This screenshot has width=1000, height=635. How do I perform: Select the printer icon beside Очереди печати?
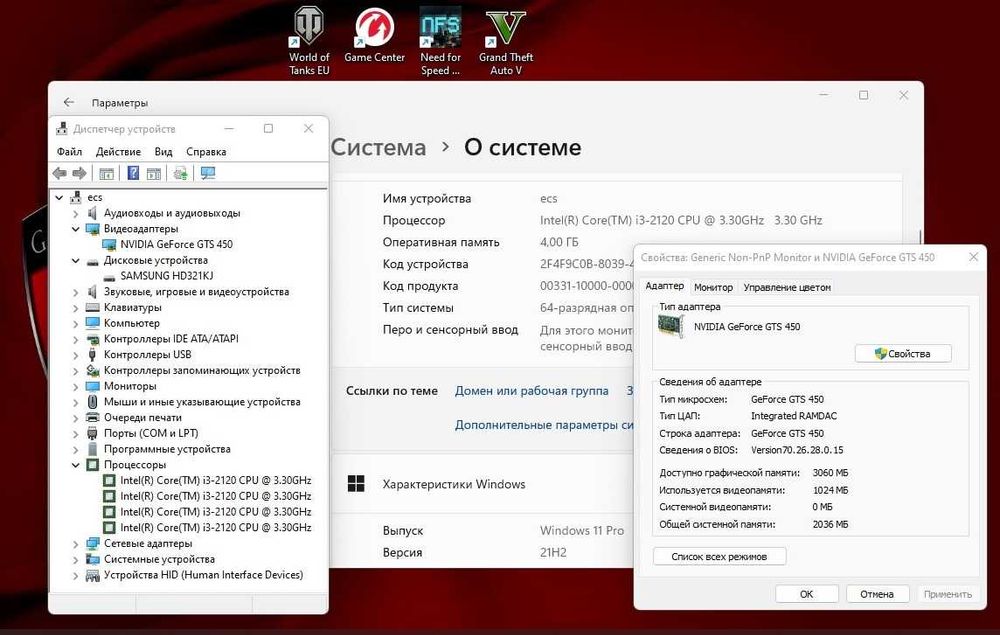tap(92, 418)
